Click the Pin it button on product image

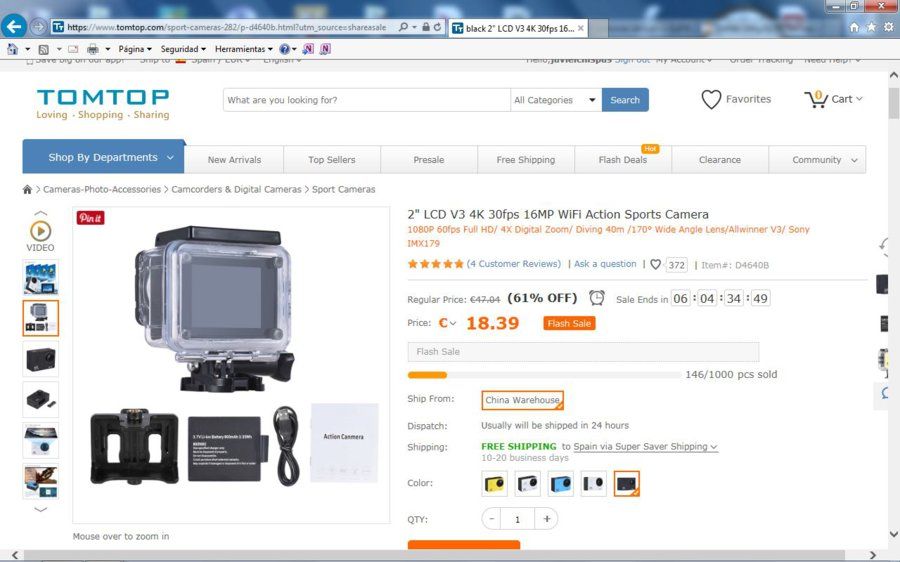(x=91, y=218)
